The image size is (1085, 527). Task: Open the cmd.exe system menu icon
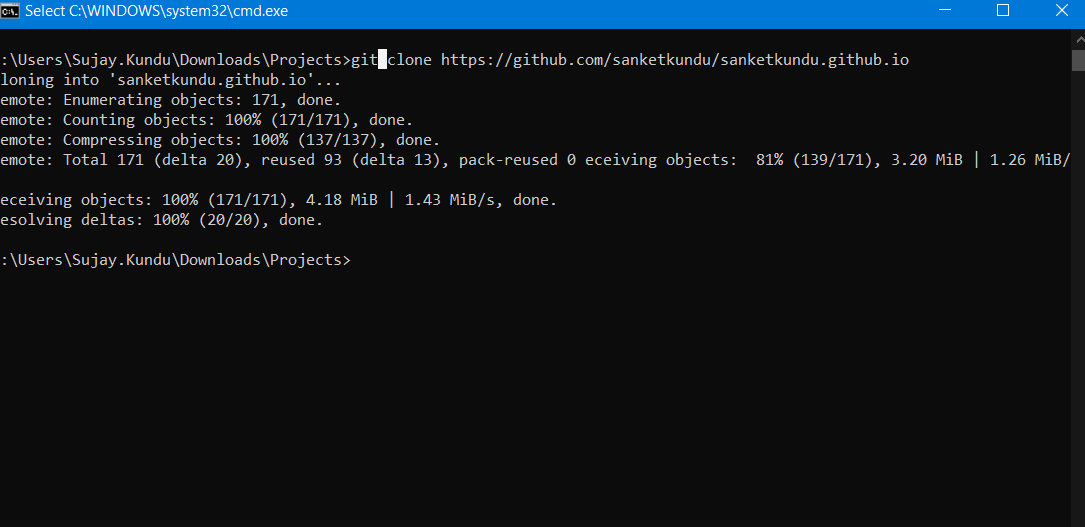[x=11, y=11]
